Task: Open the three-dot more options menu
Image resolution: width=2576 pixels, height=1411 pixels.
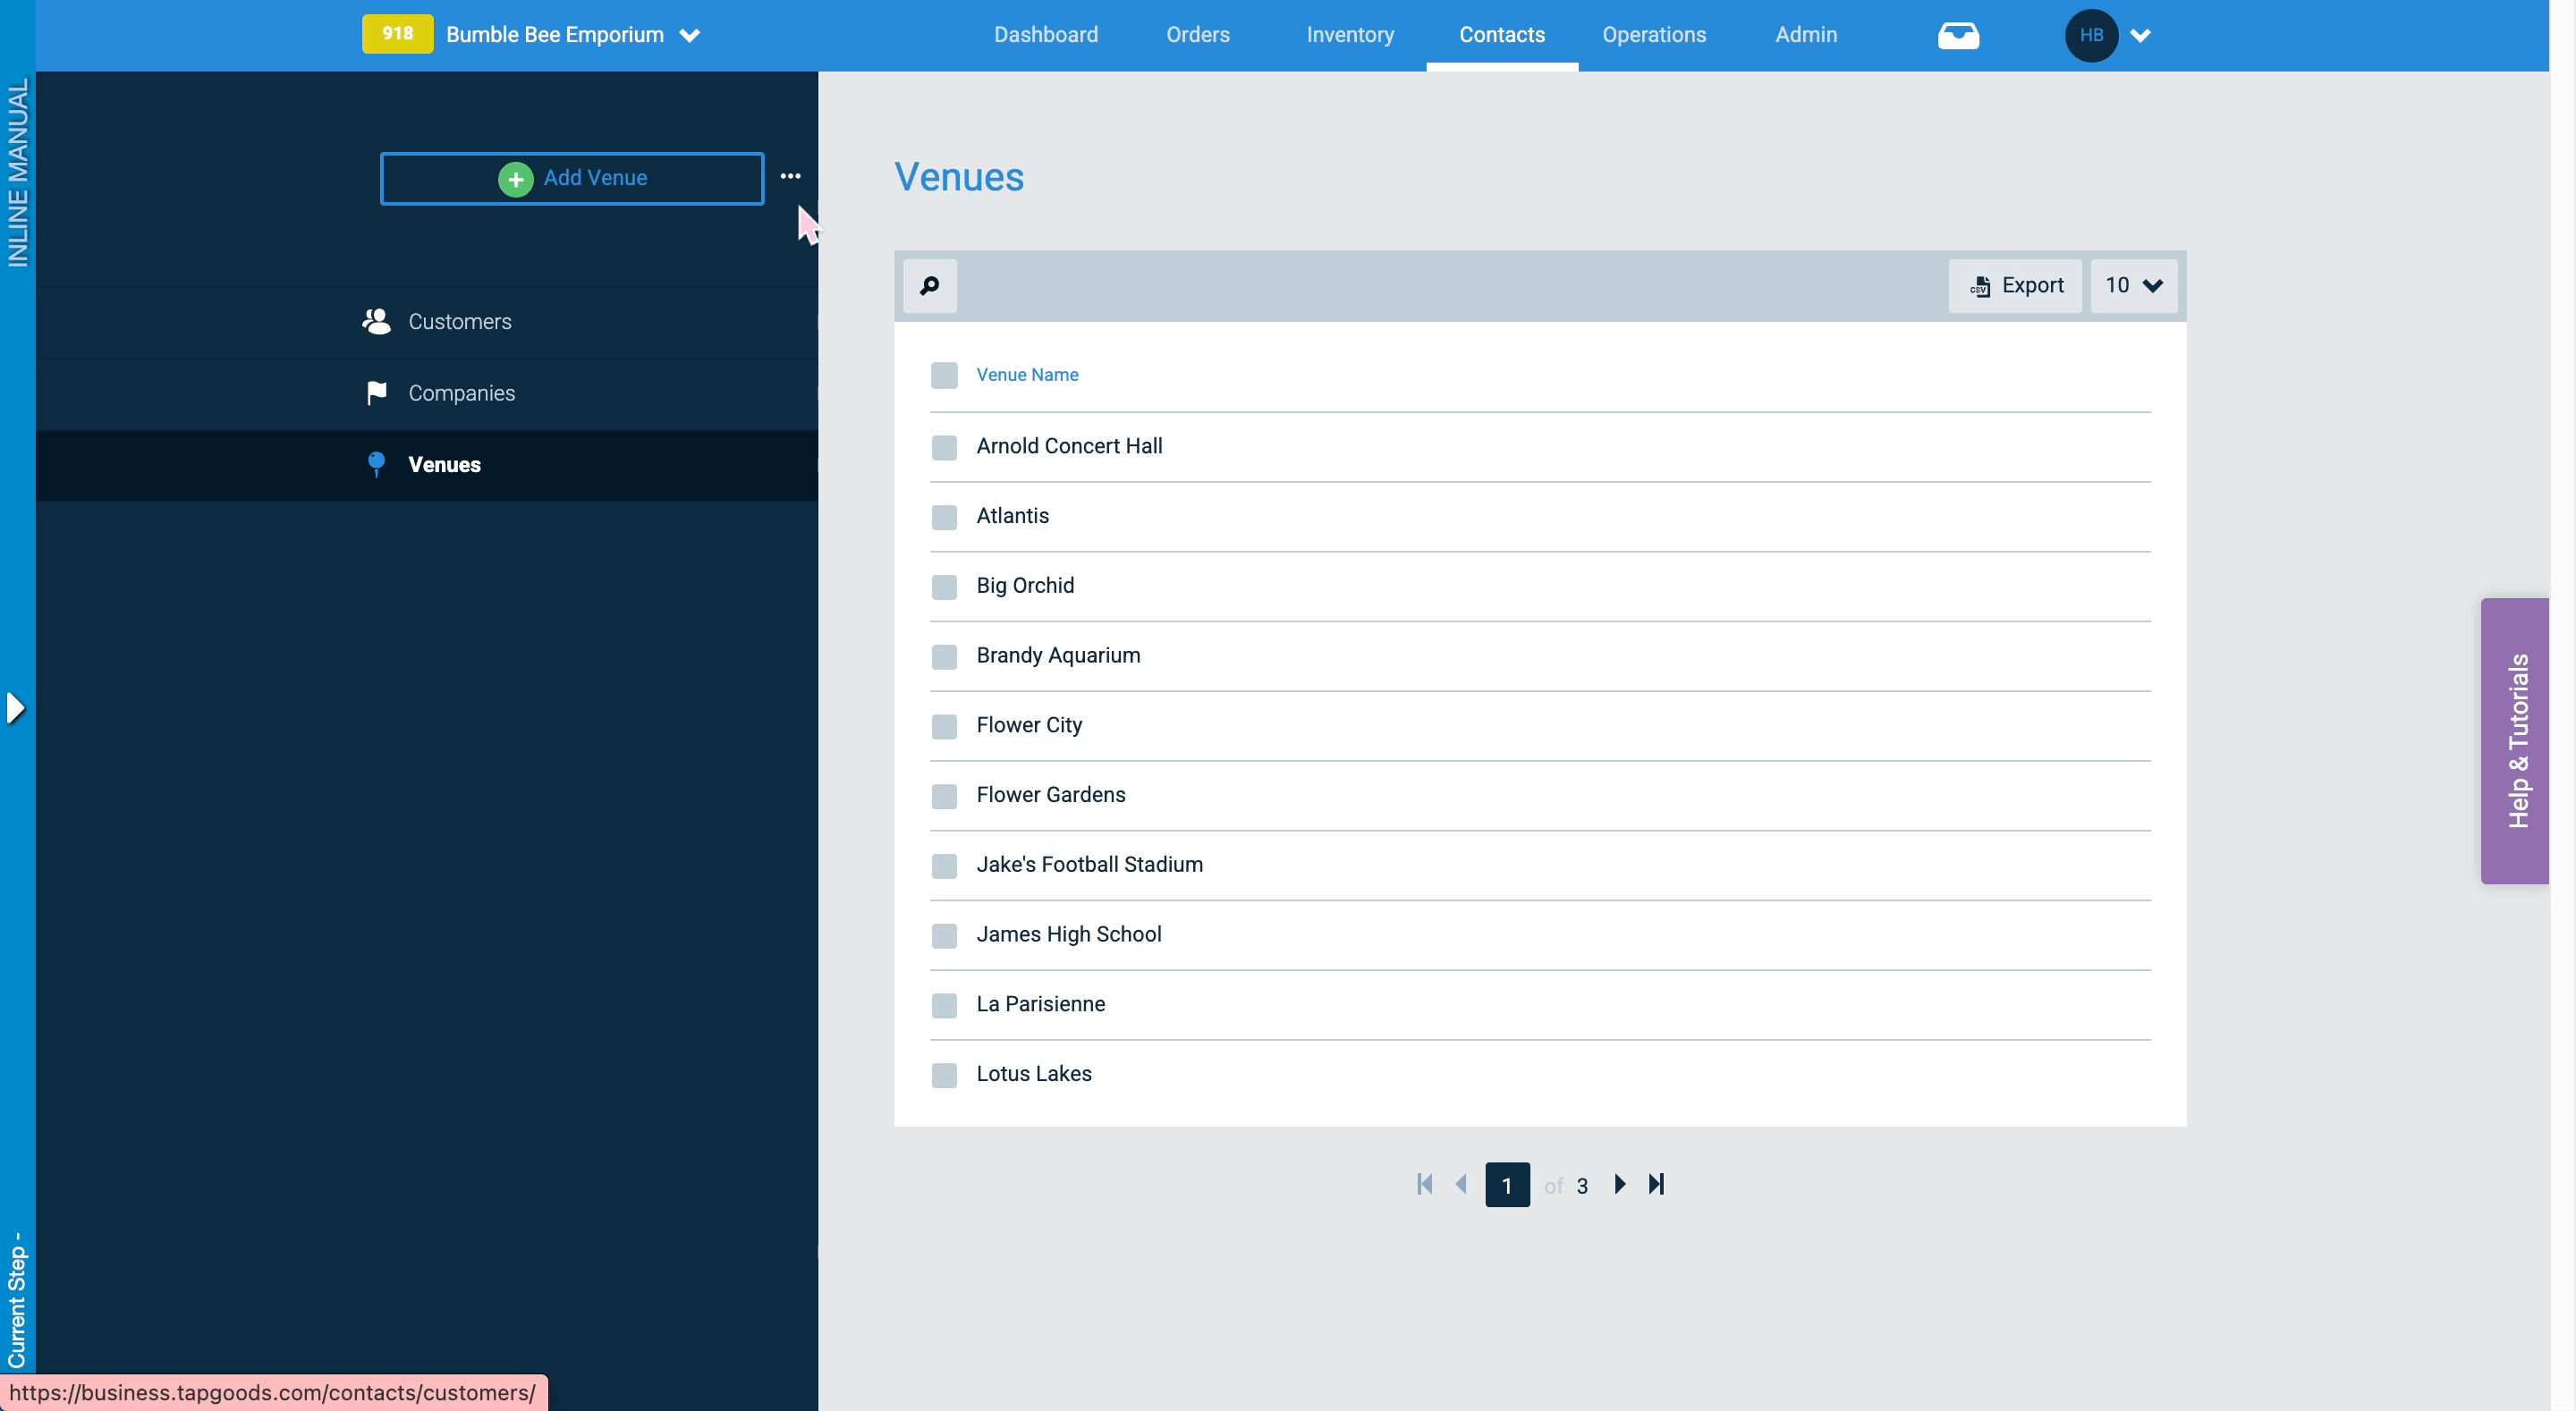Action: point(790,176)
